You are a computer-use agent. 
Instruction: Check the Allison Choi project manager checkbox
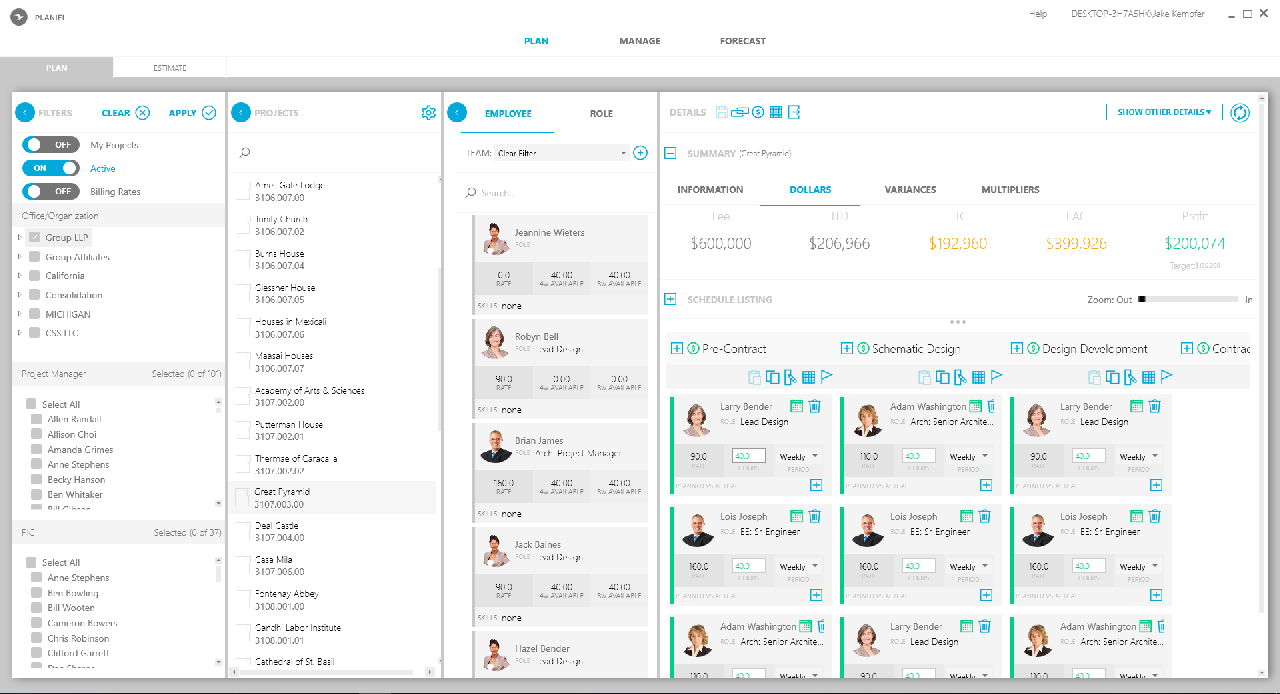pos(37,435)
